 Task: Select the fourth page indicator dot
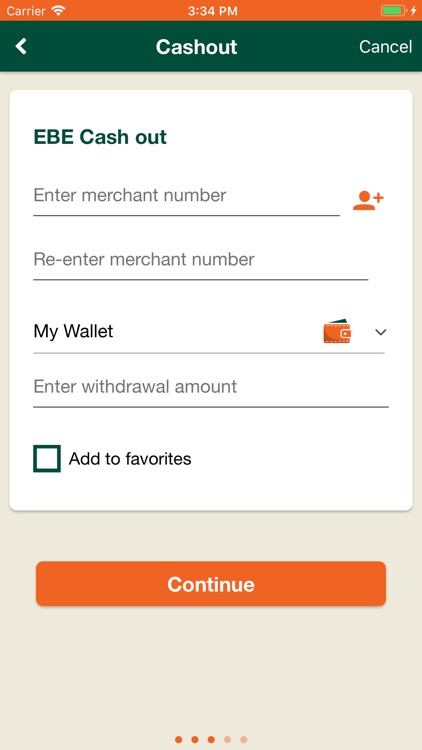(x=227, y=739)
